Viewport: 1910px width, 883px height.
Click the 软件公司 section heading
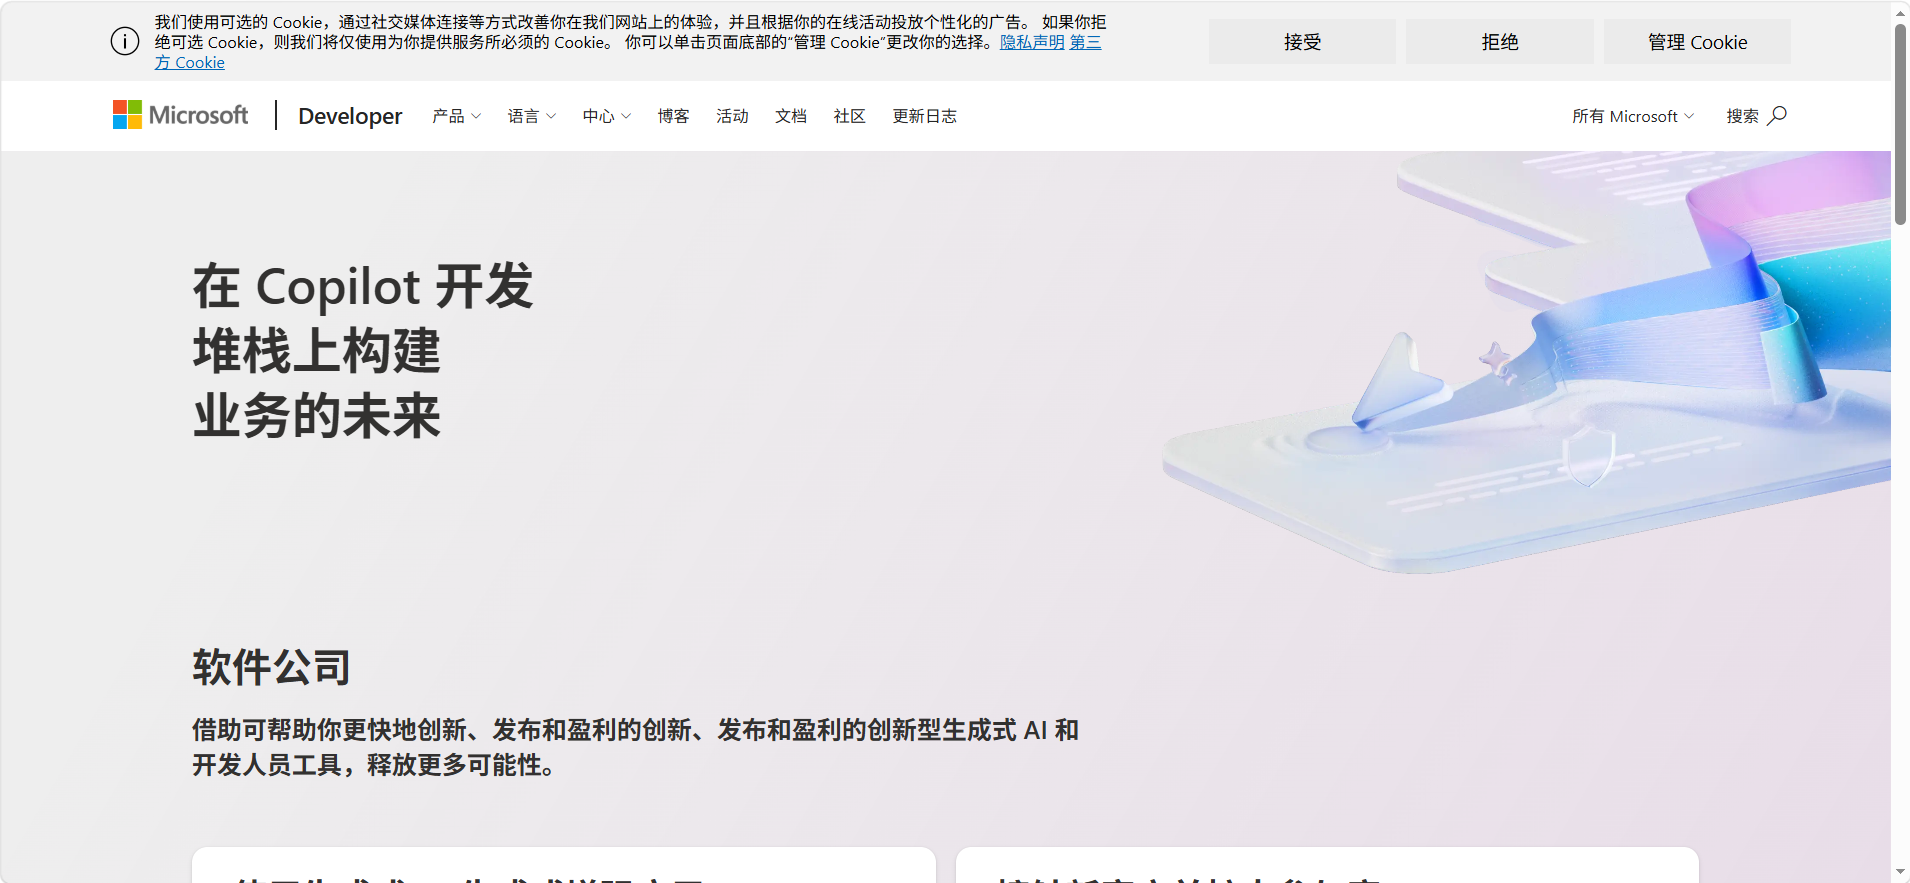coord(271,667)
